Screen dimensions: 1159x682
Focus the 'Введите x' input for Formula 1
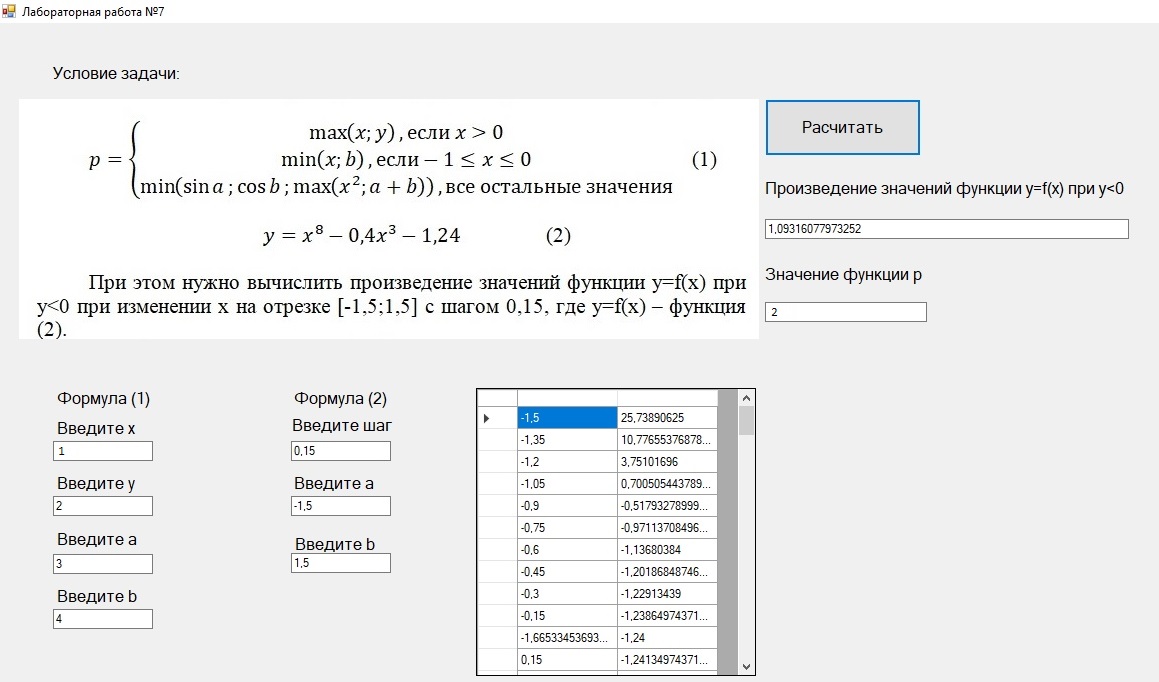(103, 451)
